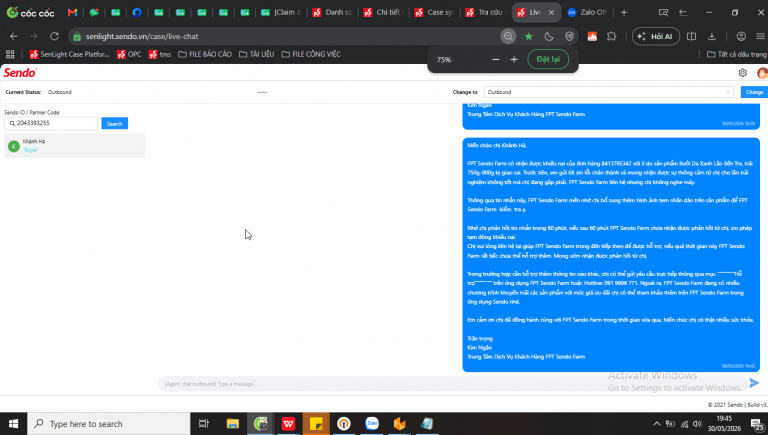Screen dimensions: 768x435
Task: Open the extensions puzzle icon
Action: [611, 36]
